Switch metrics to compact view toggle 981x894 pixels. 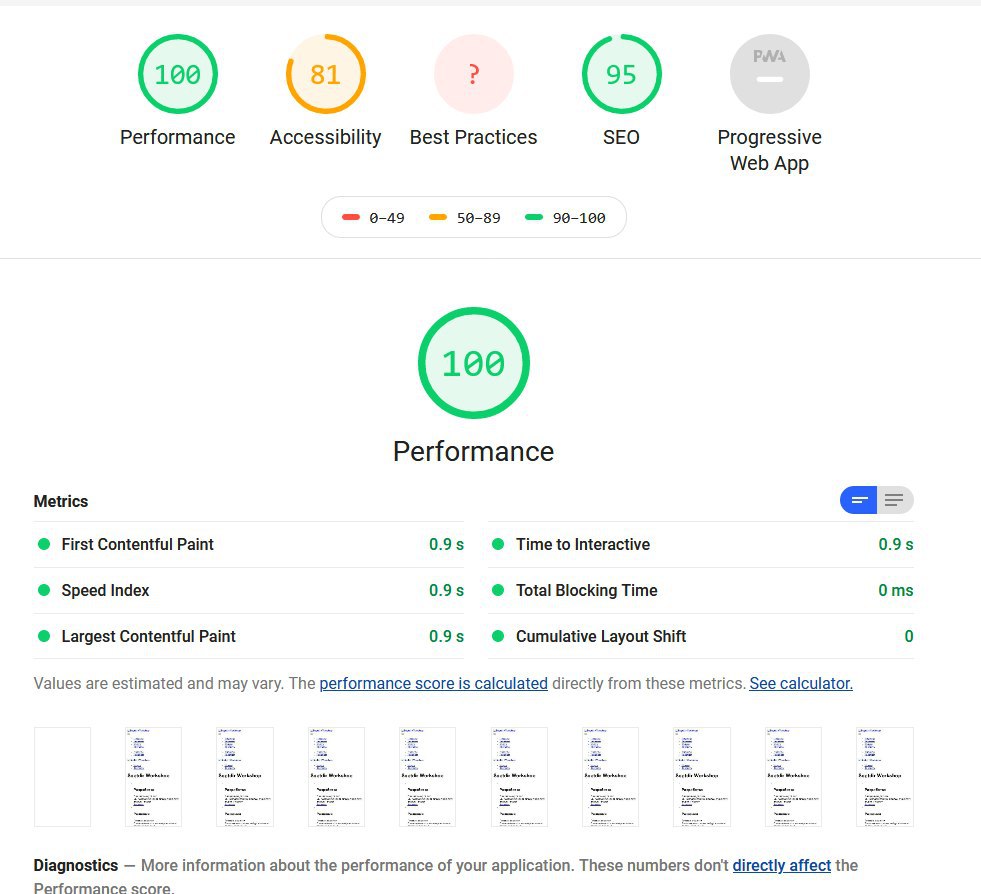click(x=858, y=500)
